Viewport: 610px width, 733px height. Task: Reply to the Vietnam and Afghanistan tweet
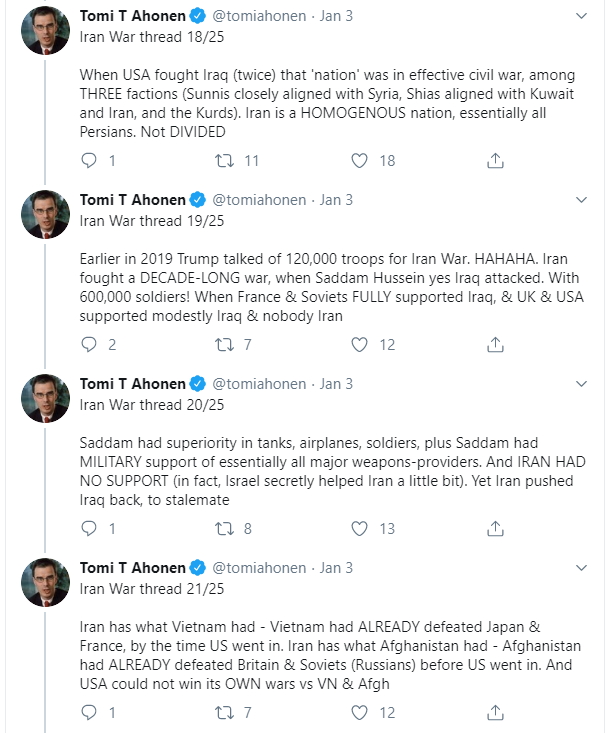89,712
